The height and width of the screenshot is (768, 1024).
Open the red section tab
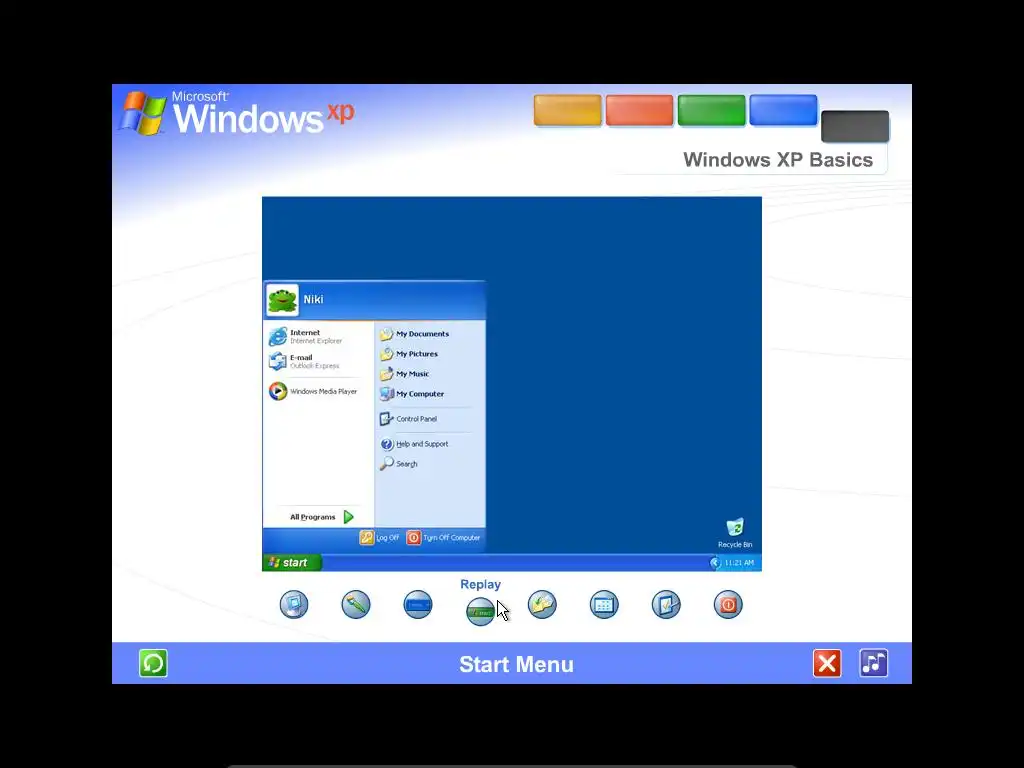639,110
